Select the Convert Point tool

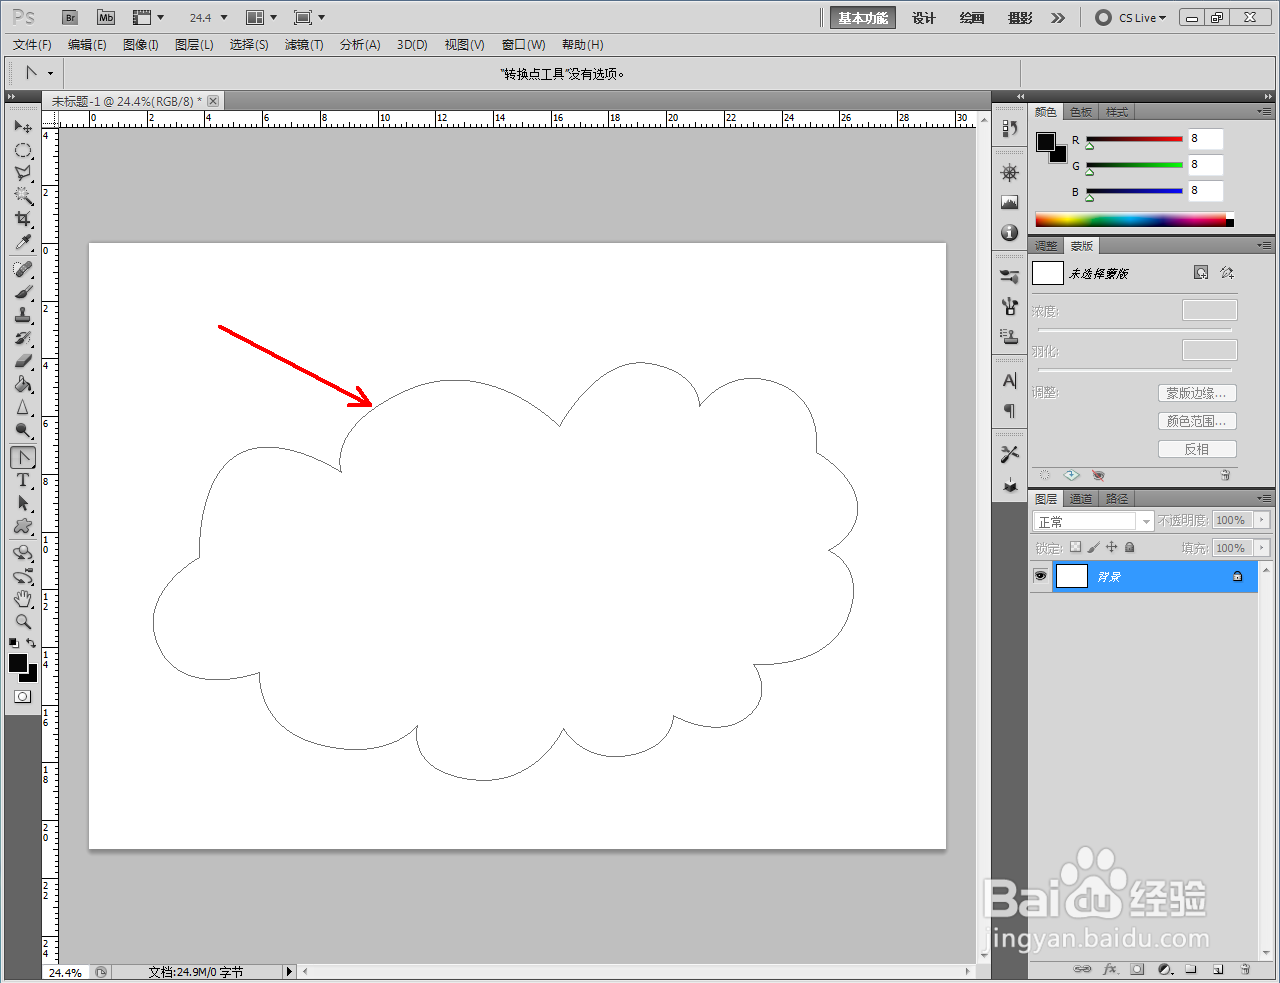pos(23,458)
